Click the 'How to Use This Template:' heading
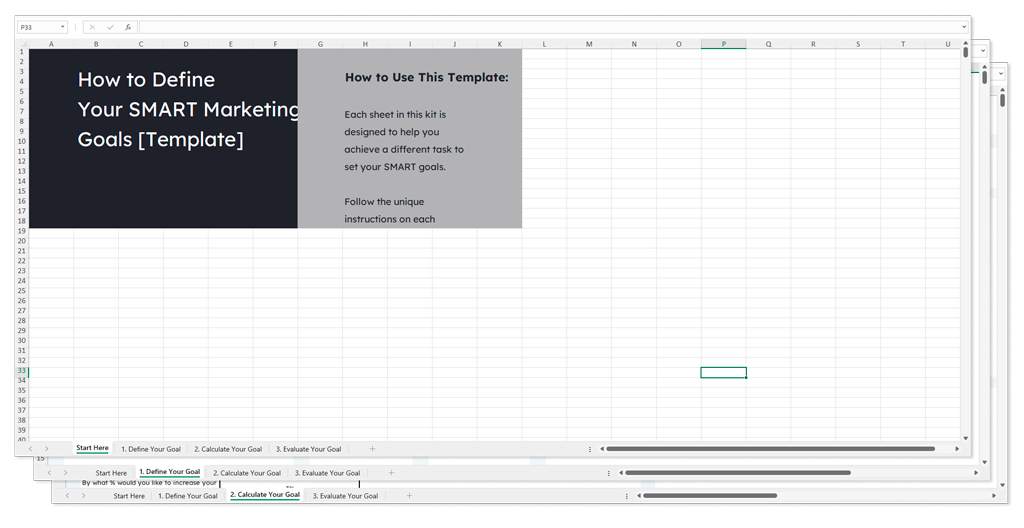Screen dimensions: 1024x528 point(426,77)
